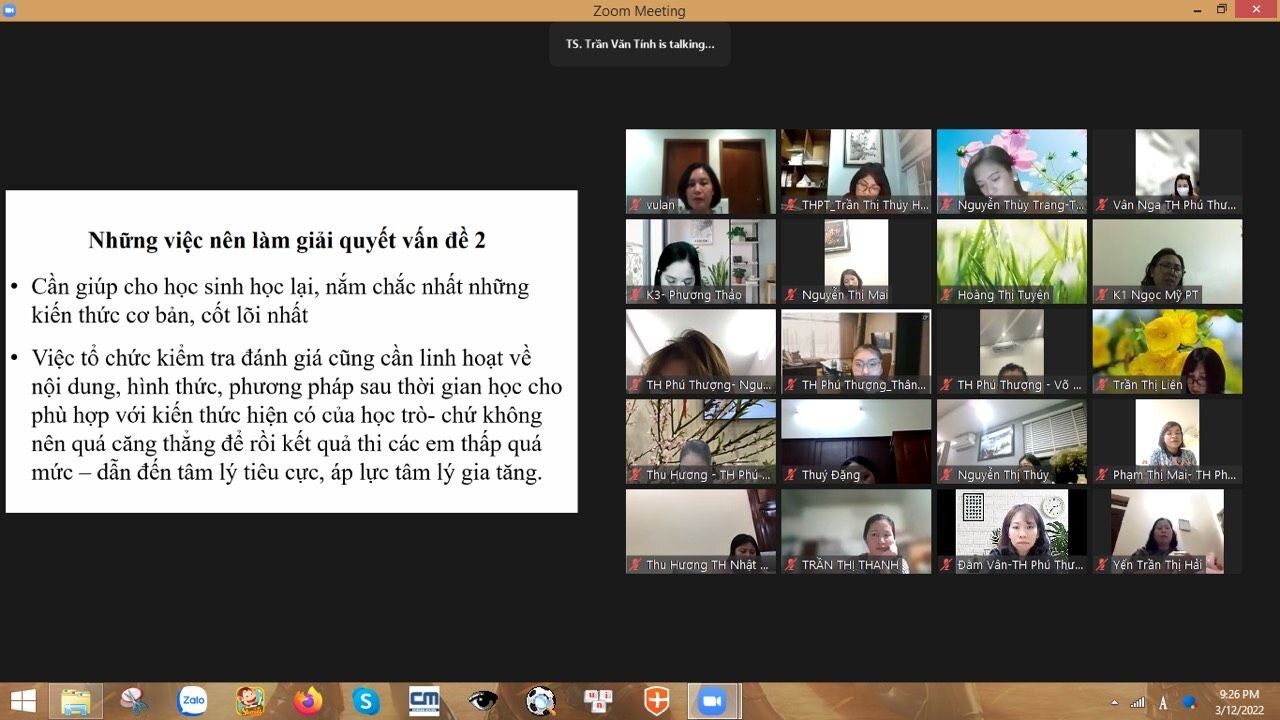Click the shared slide content area
The image size is (1280, 720).
click(x=291, y=351)
